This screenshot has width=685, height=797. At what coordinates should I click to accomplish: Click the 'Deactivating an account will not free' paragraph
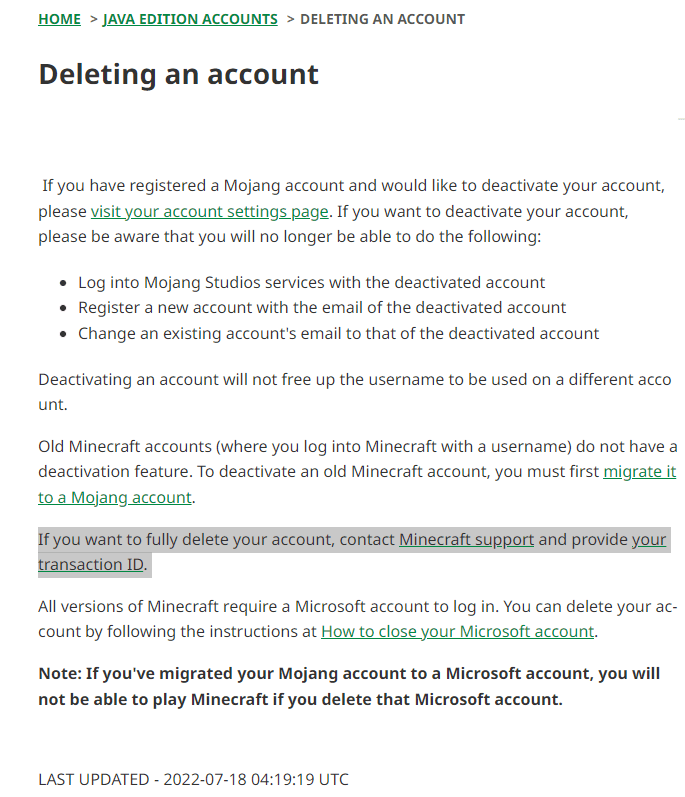[x=300, y=380]
